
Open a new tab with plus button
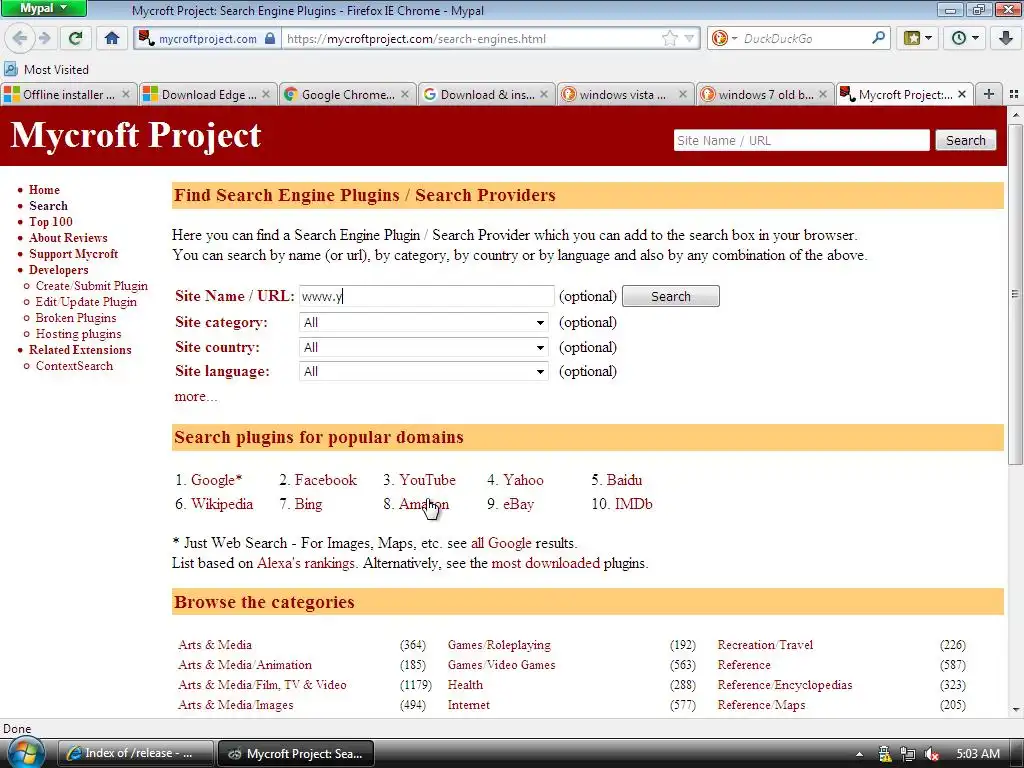pyautogui.click(x=989, y=94)
